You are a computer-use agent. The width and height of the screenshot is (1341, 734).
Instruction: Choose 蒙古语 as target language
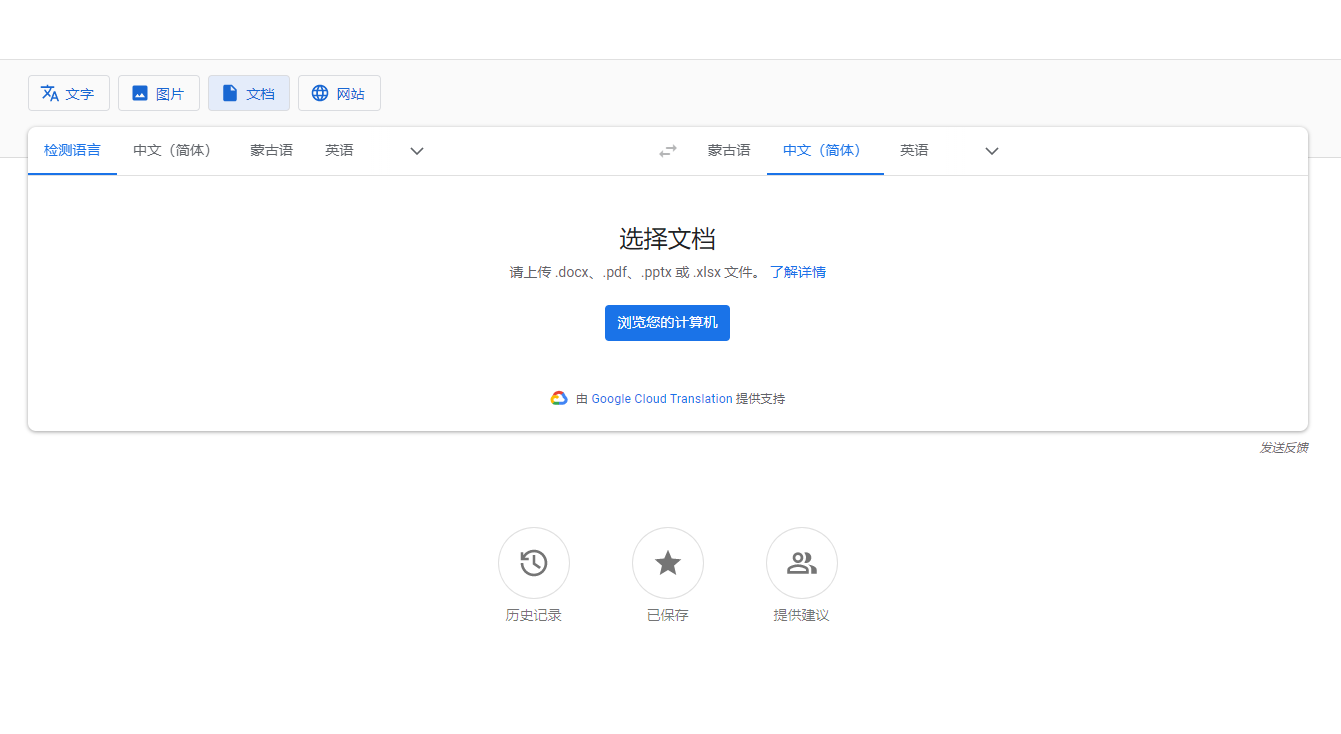point(729,151)
